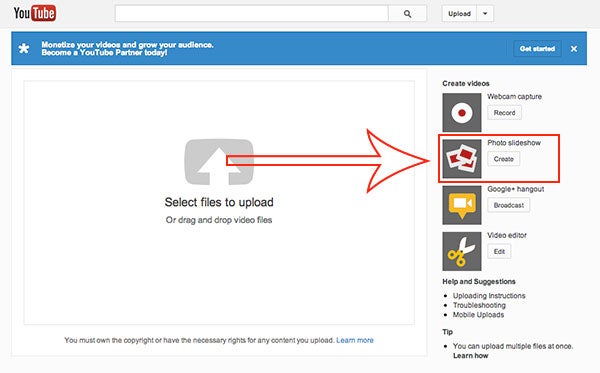Click the gray upload arrow icon

pyautogui.click(x=219, y=162)
